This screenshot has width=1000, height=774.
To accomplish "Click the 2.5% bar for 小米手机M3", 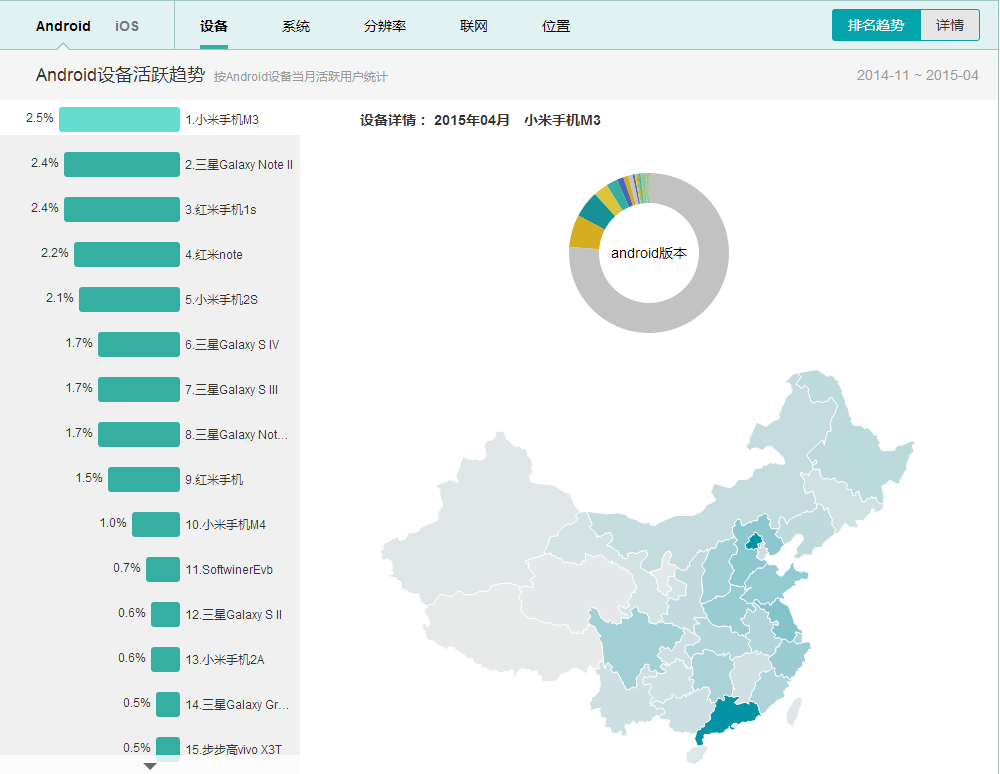I will tap(119, 119).
